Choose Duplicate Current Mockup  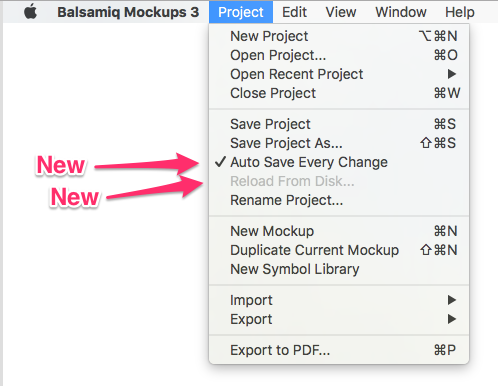click(x=339, y=250)
